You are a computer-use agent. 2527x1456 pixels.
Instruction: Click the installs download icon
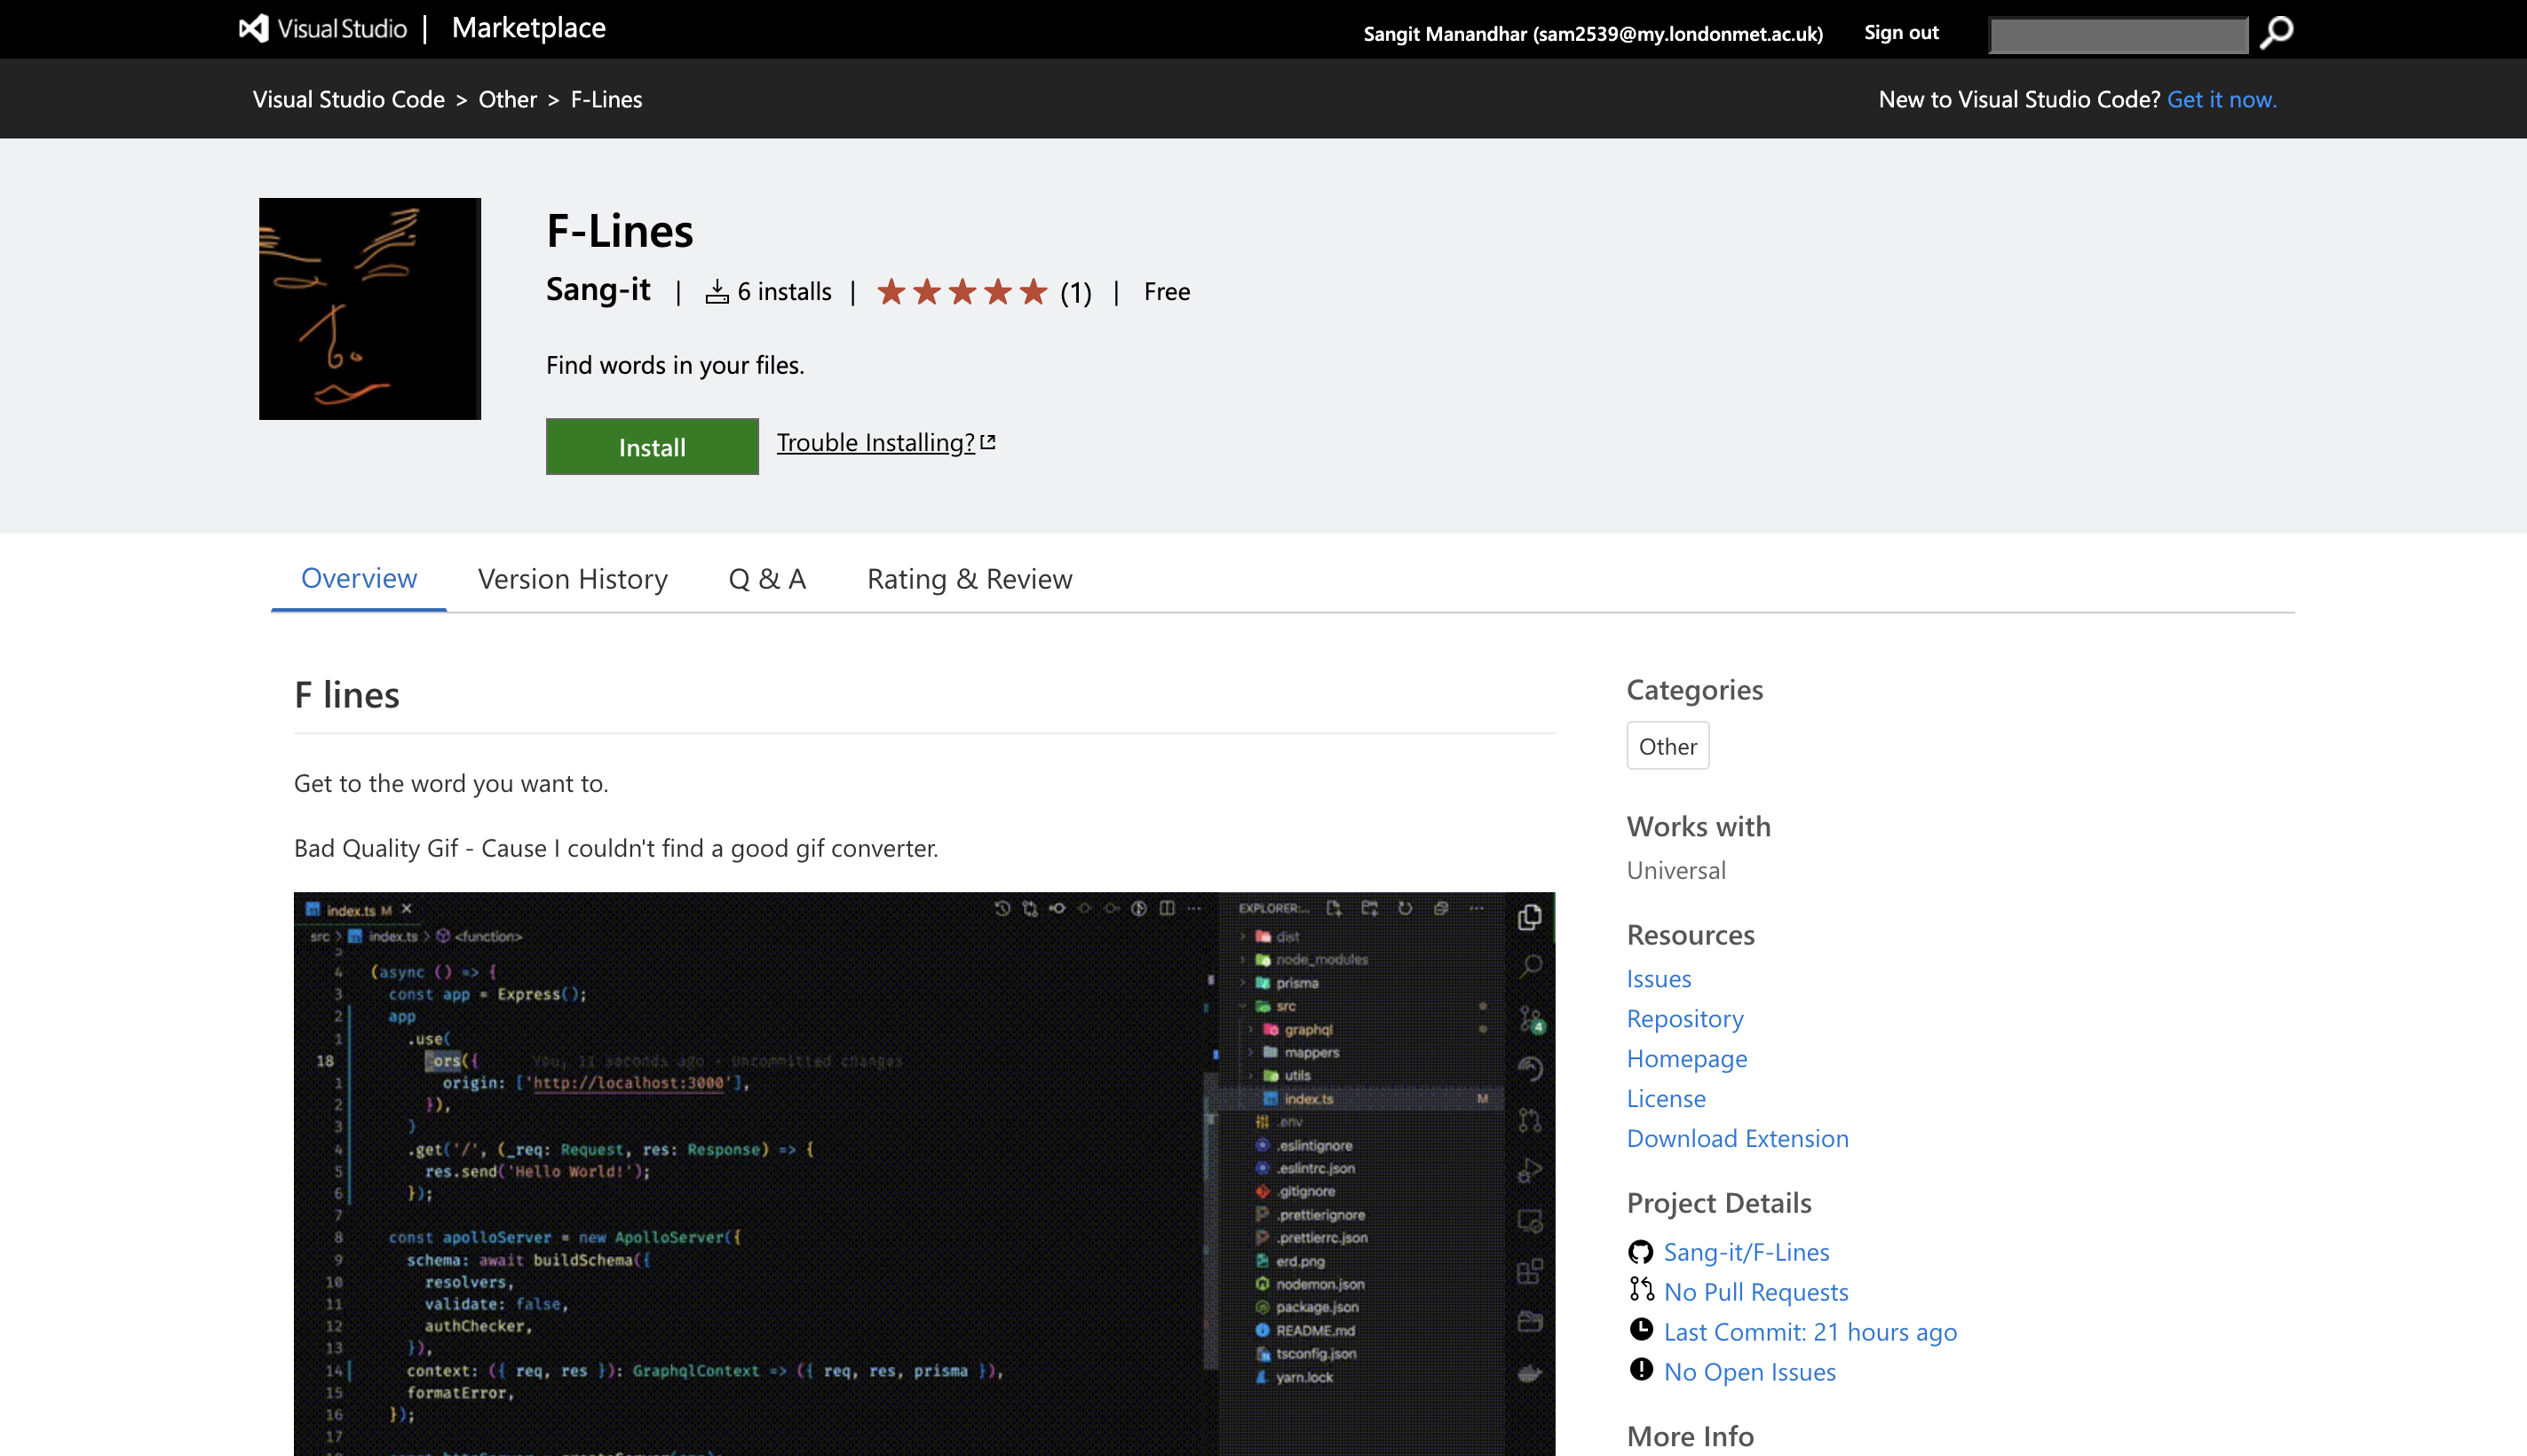[717, 292]
